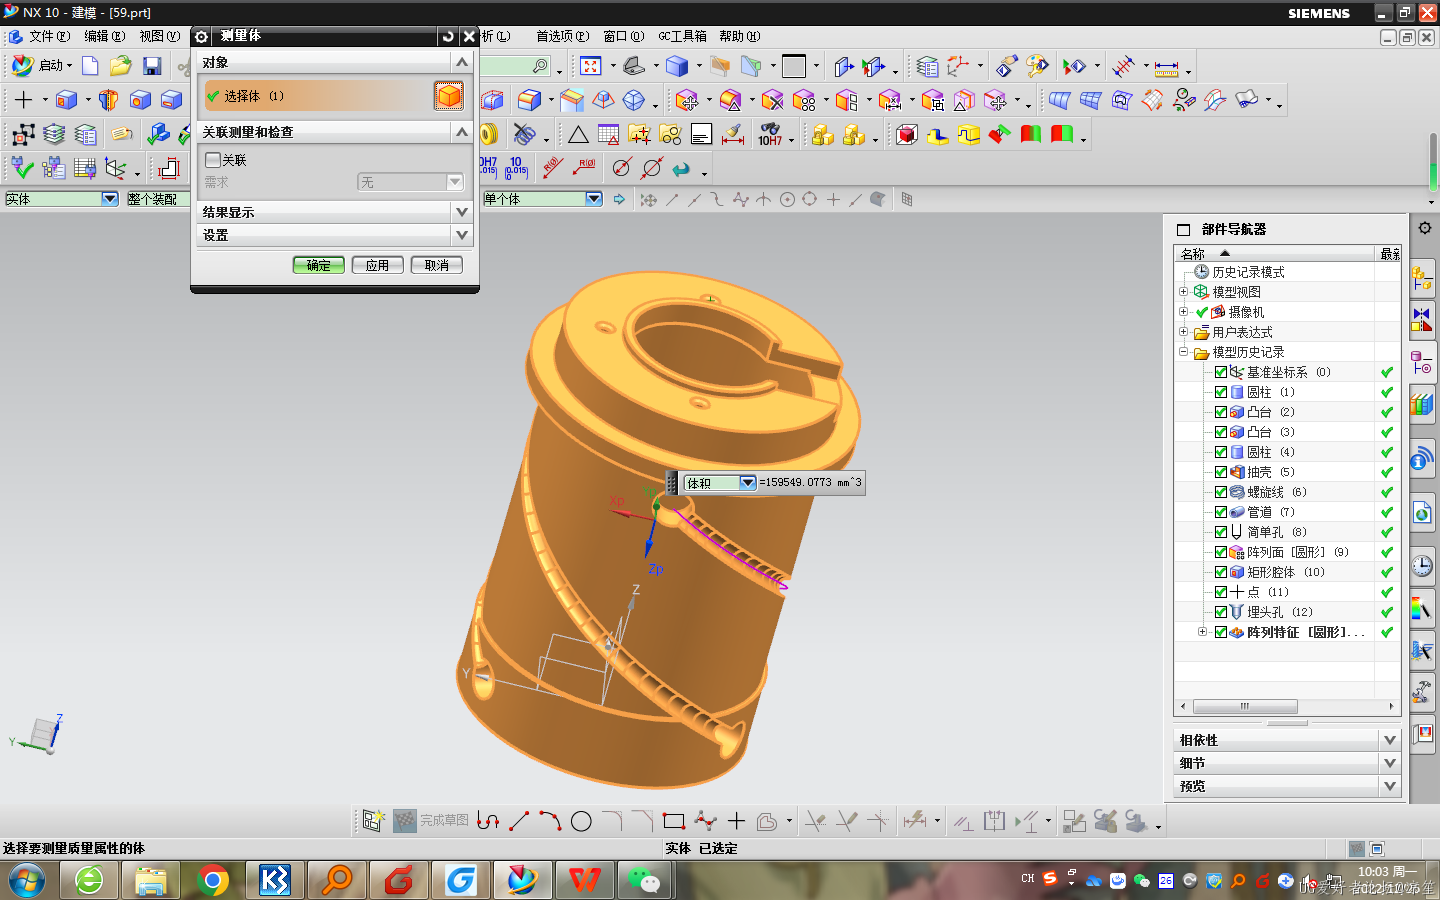Click the Extrude feature icon
Image resolution: width=1440 pixels, height=900 pixels.
pyautogui.click(x=66, y=99)
